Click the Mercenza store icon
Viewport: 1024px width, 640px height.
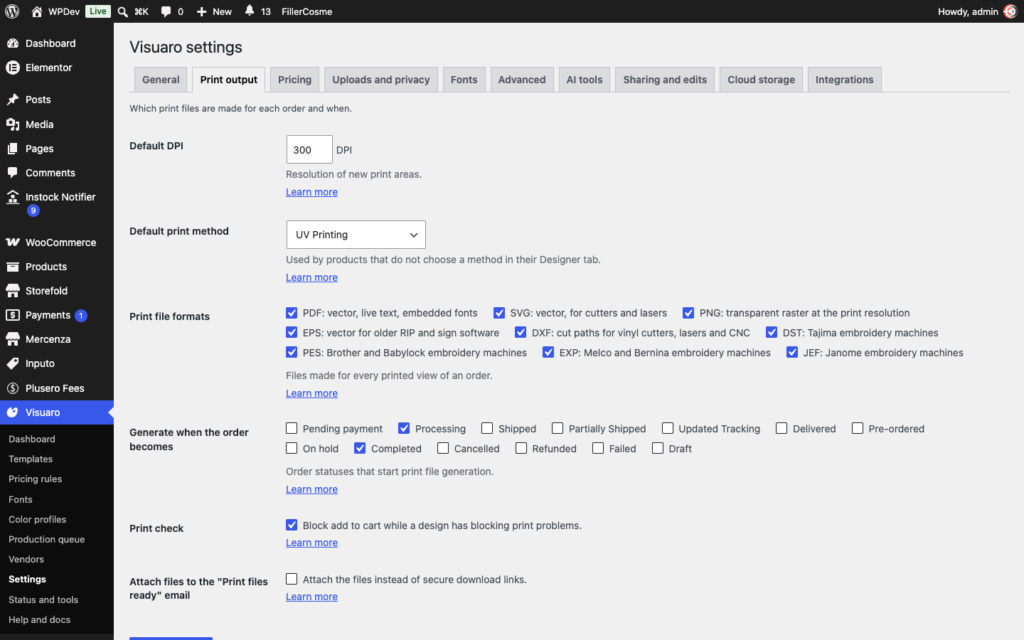[12, 339]
